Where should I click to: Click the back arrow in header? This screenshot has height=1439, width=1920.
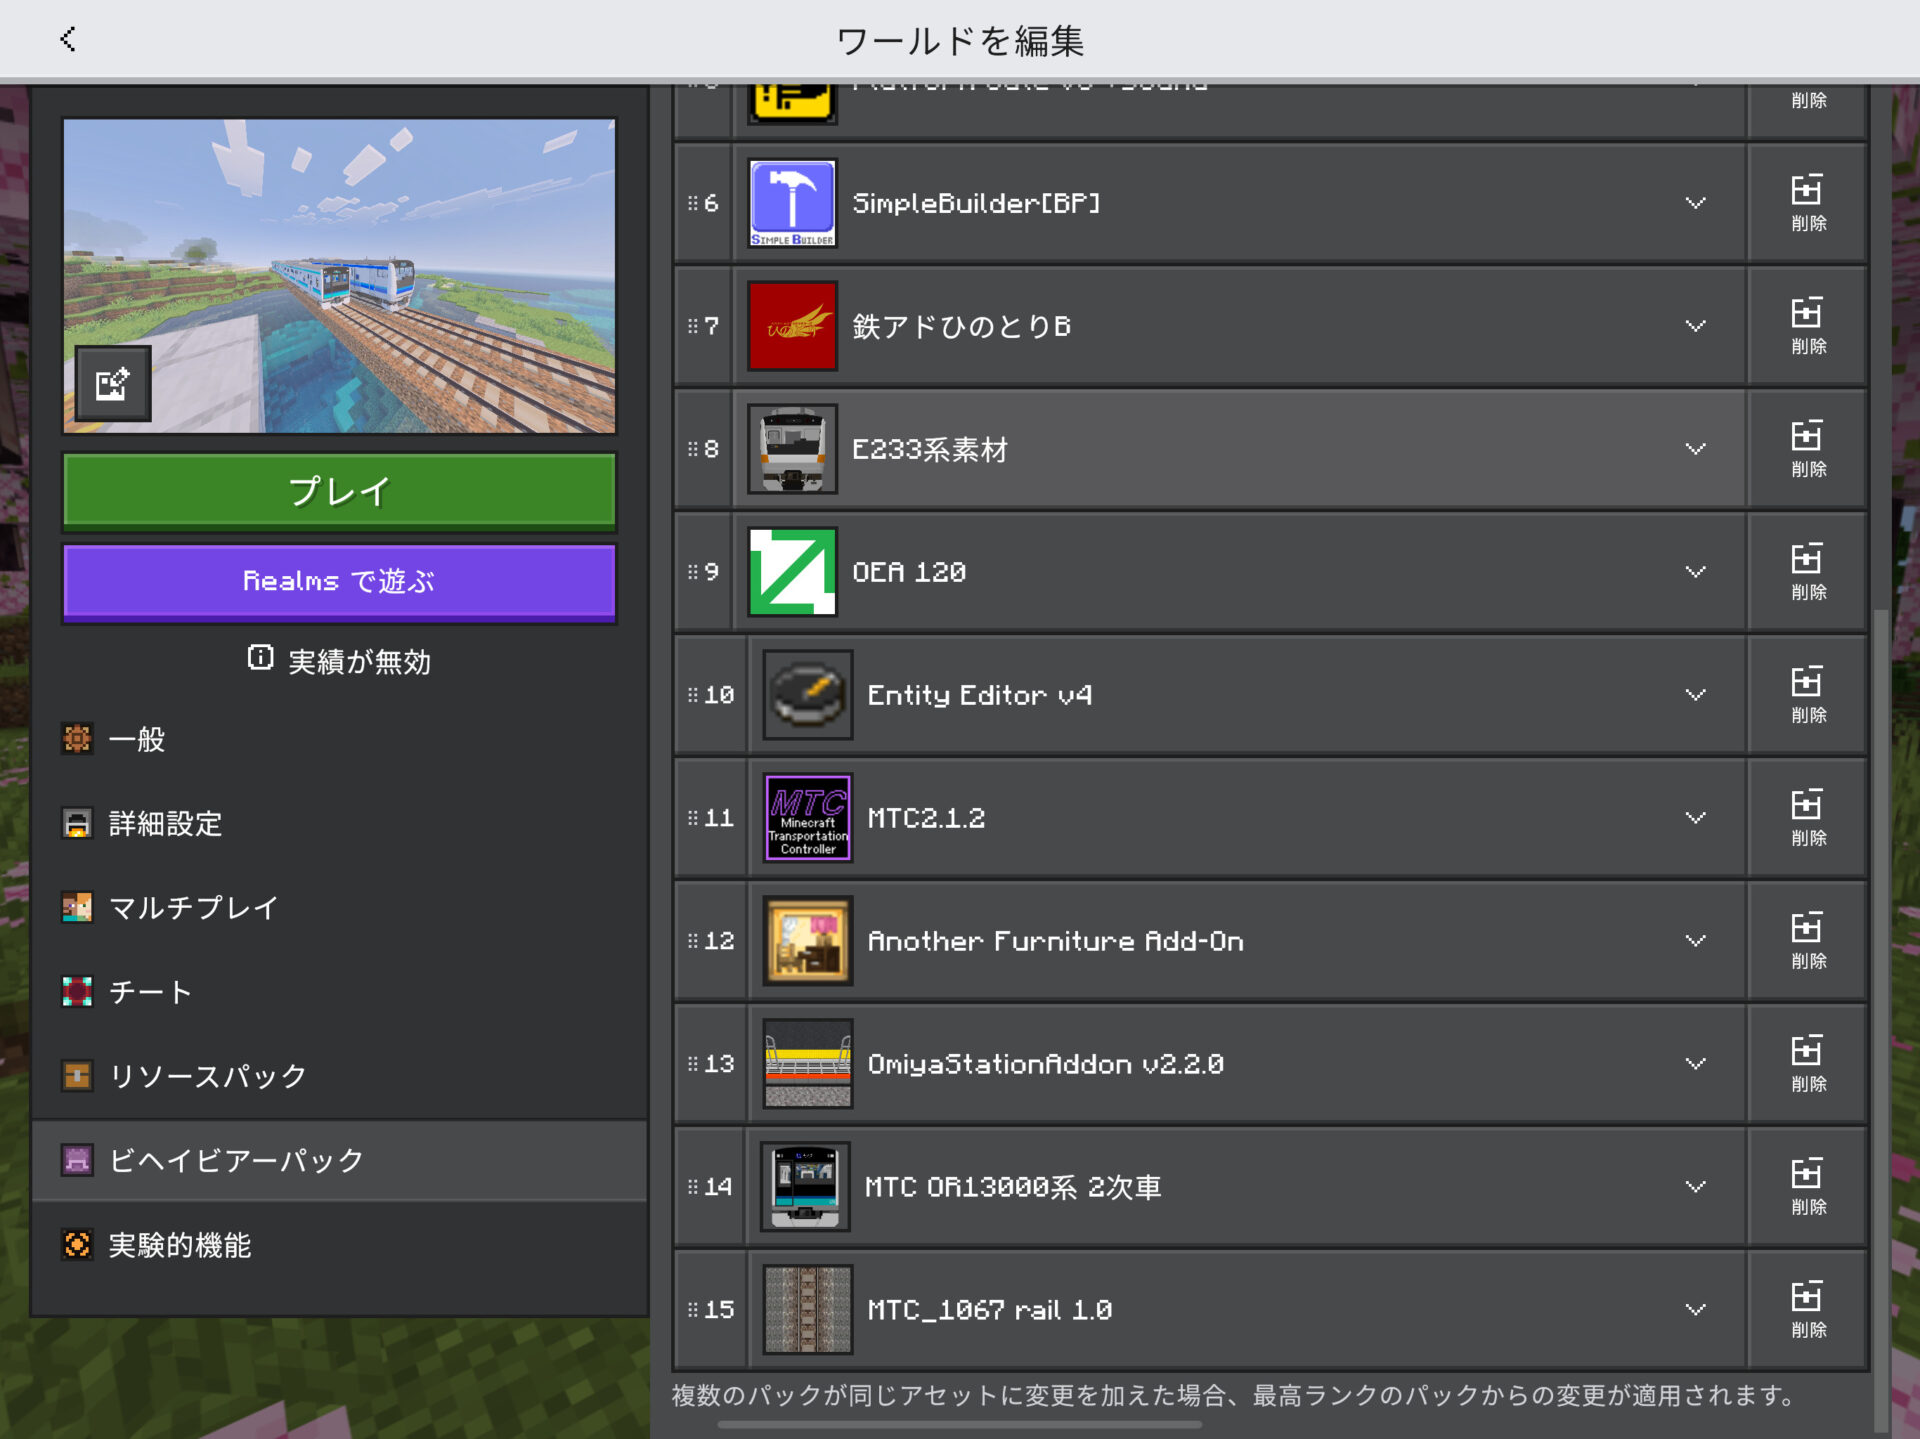click(68, 40)
